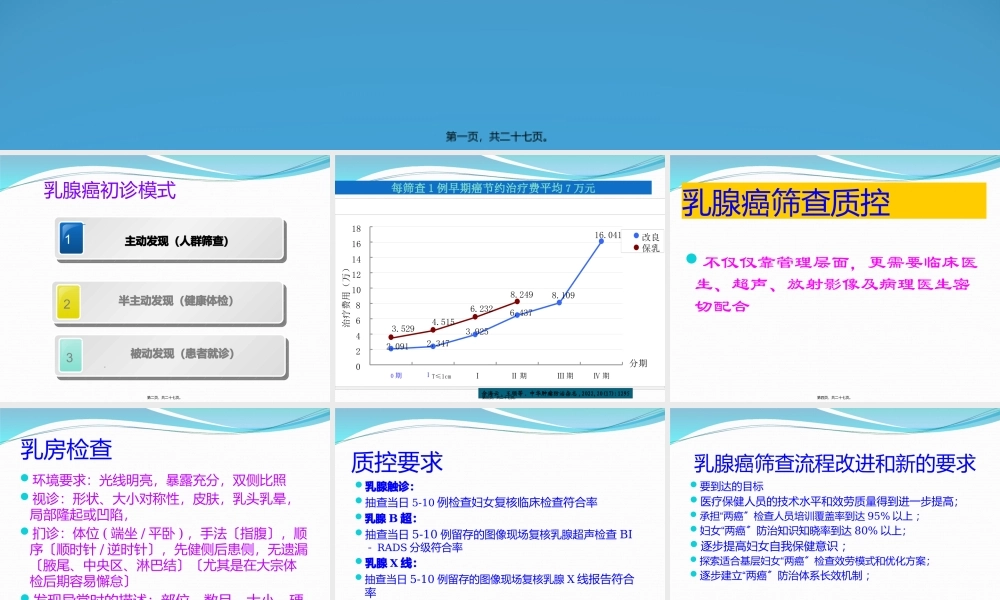Select the teal numbered box "3" beside 被动发现
This screenshot has height=600, width=1000.
[69, 357]
